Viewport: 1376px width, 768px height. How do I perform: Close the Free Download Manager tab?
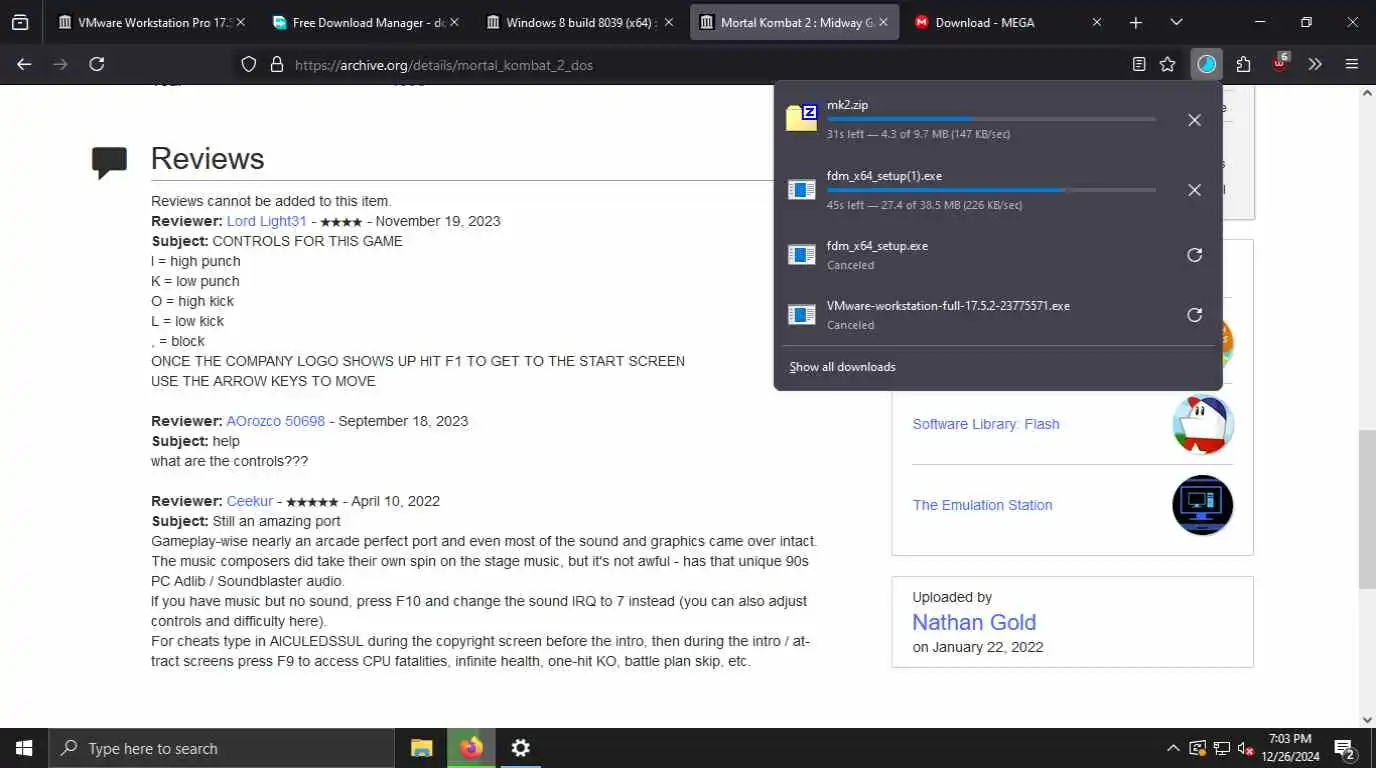click(455, 22)
